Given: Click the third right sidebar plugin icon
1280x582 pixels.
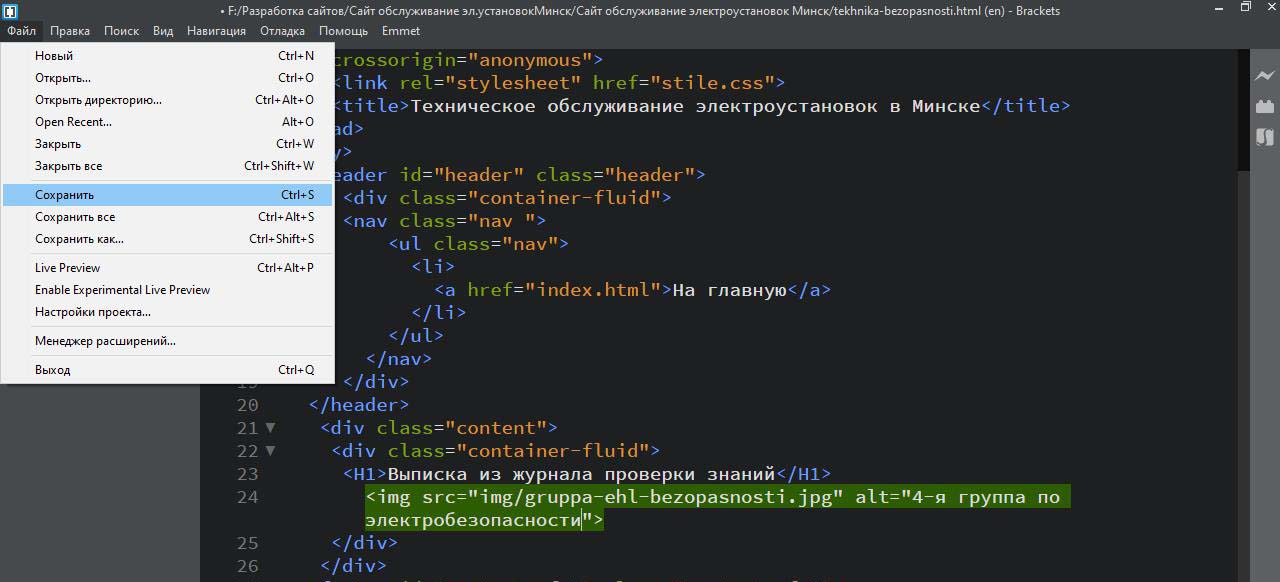Looking at the screenshot, I should point(1264,137).
